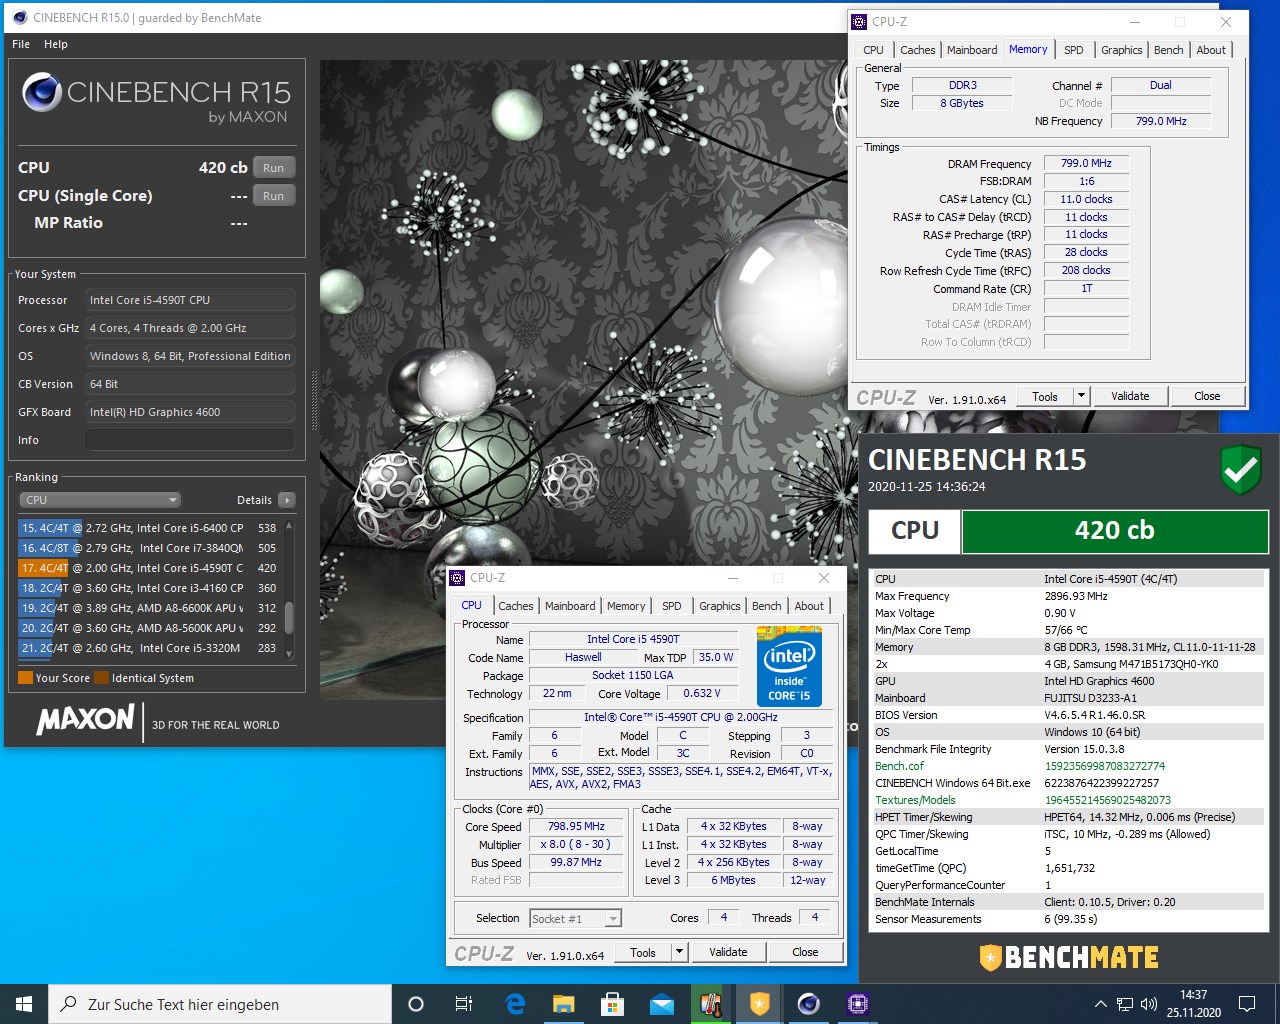The width and height of the screenshot is (1280, 1024).
Task: Select ranking row 18 Core i3-4160
Action: 149,588
